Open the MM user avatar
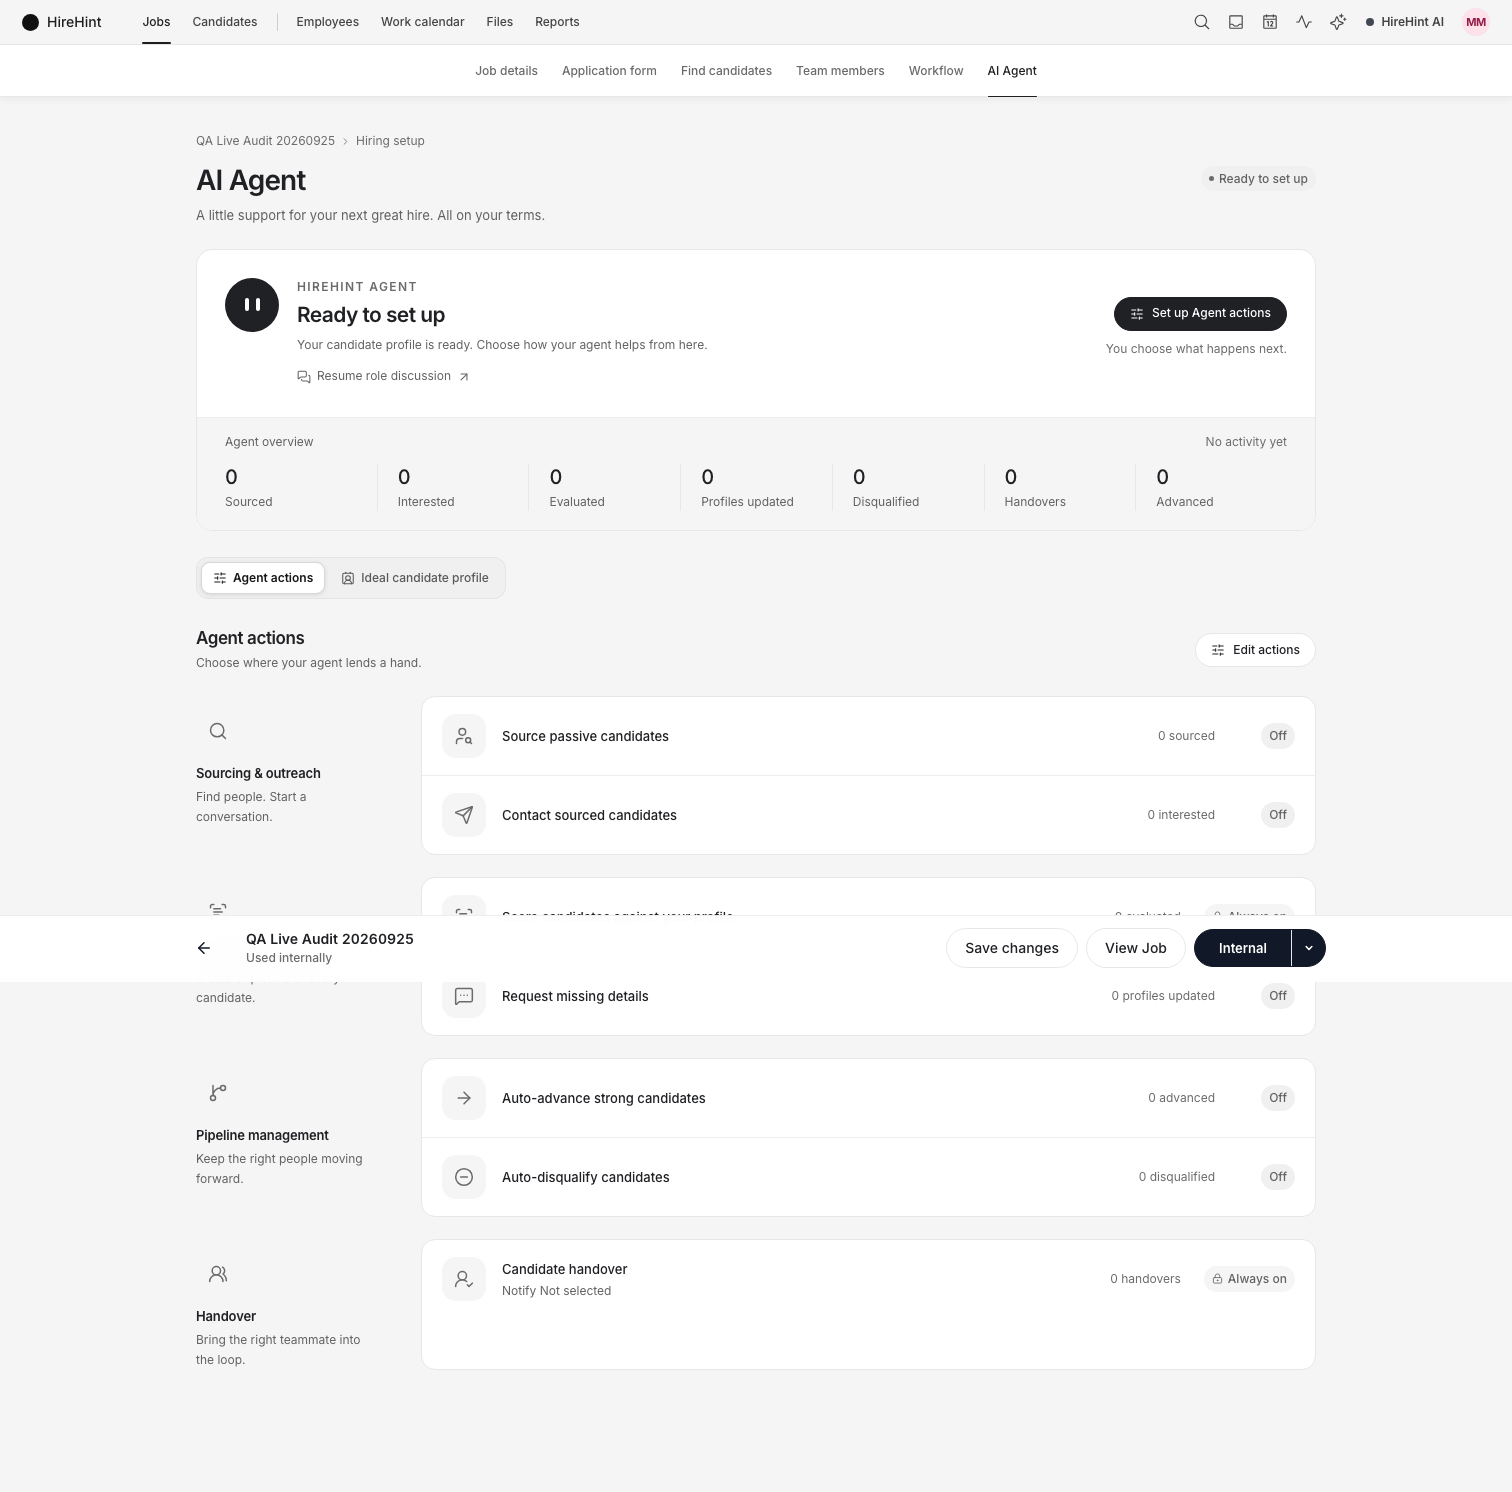 click(1476, 22)
